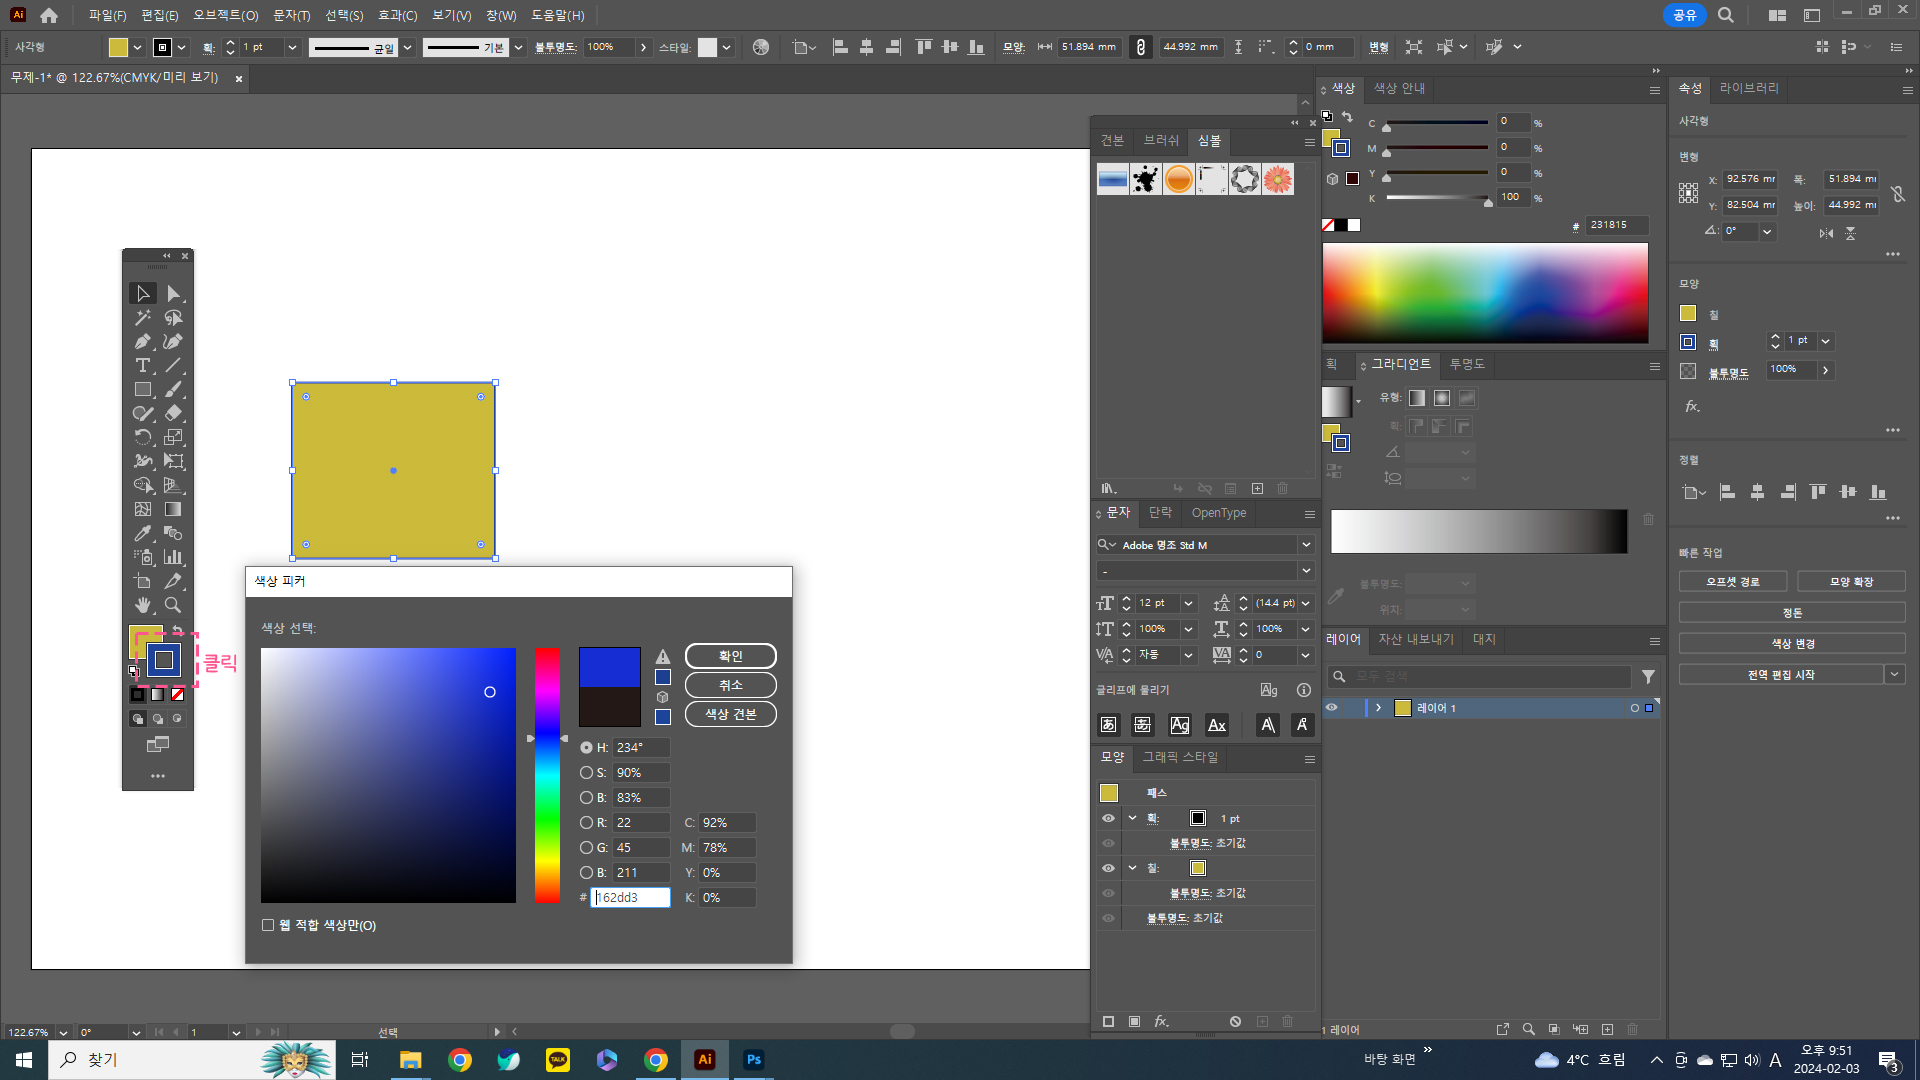
Task: Click the 색상 견본 button
Action: click(730, 714)
